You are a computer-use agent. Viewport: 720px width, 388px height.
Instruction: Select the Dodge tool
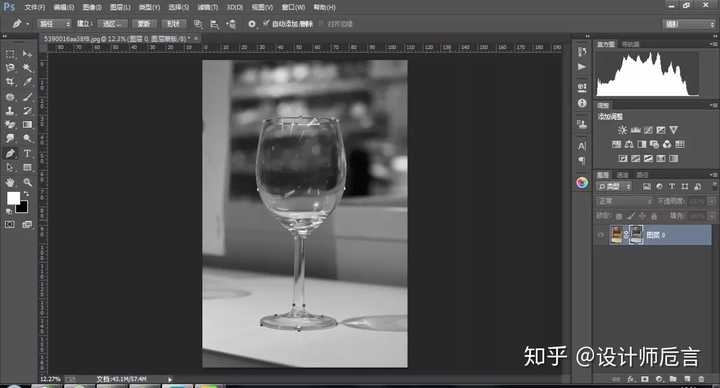[27, 139]
